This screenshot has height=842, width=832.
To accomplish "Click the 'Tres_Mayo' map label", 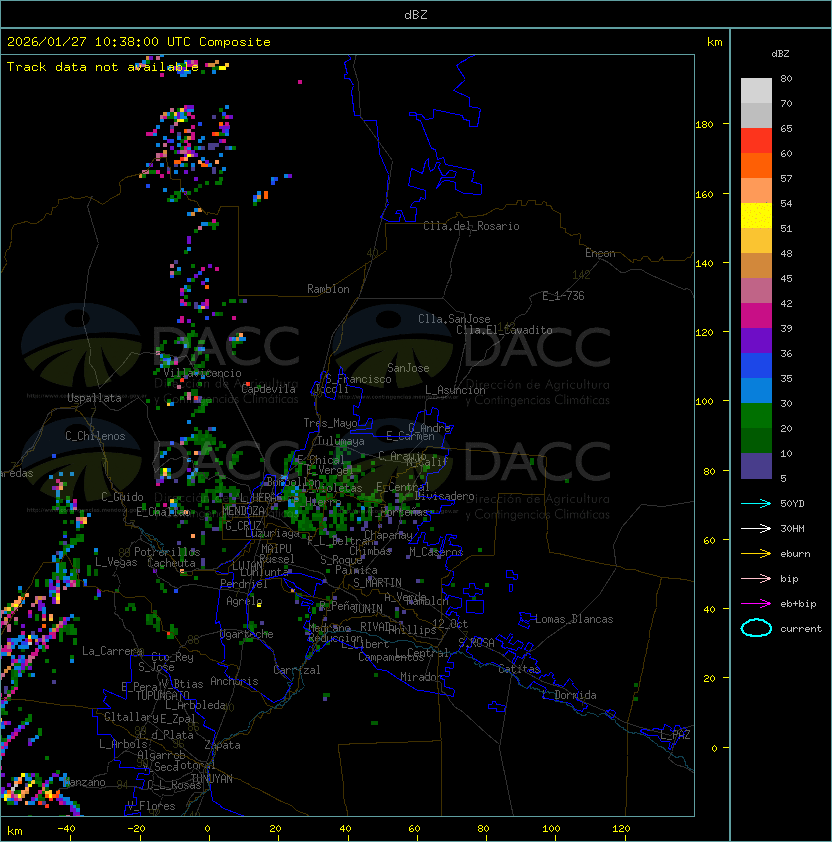I will click(330, 423).
